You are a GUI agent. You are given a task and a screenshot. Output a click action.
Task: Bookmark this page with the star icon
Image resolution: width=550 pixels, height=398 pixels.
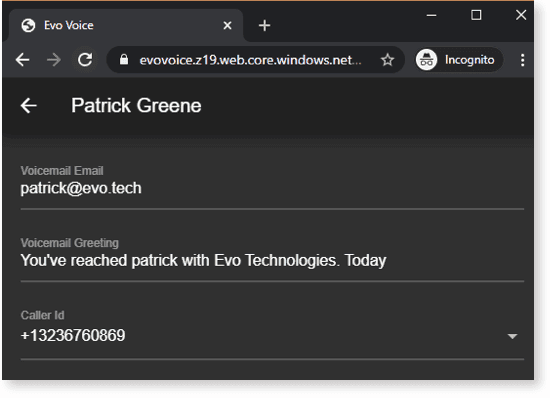[x=387, y=60]
